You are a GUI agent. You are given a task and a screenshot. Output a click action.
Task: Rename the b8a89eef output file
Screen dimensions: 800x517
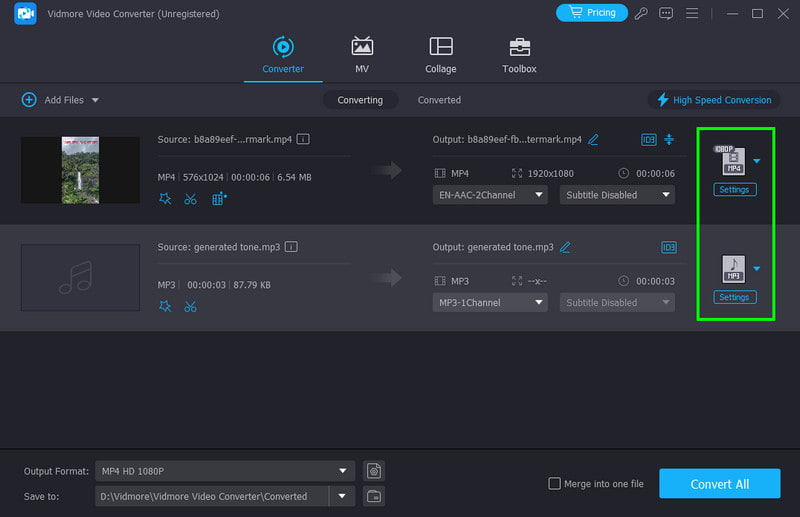[x=593, y=139]
